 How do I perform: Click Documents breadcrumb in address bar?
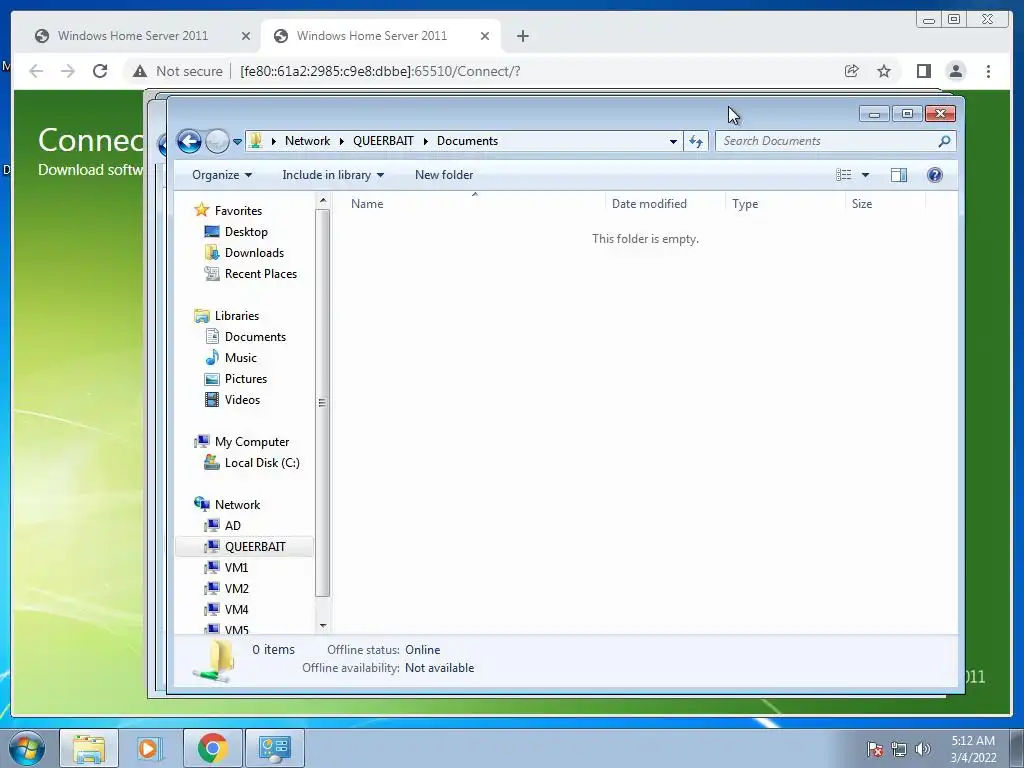467,141
